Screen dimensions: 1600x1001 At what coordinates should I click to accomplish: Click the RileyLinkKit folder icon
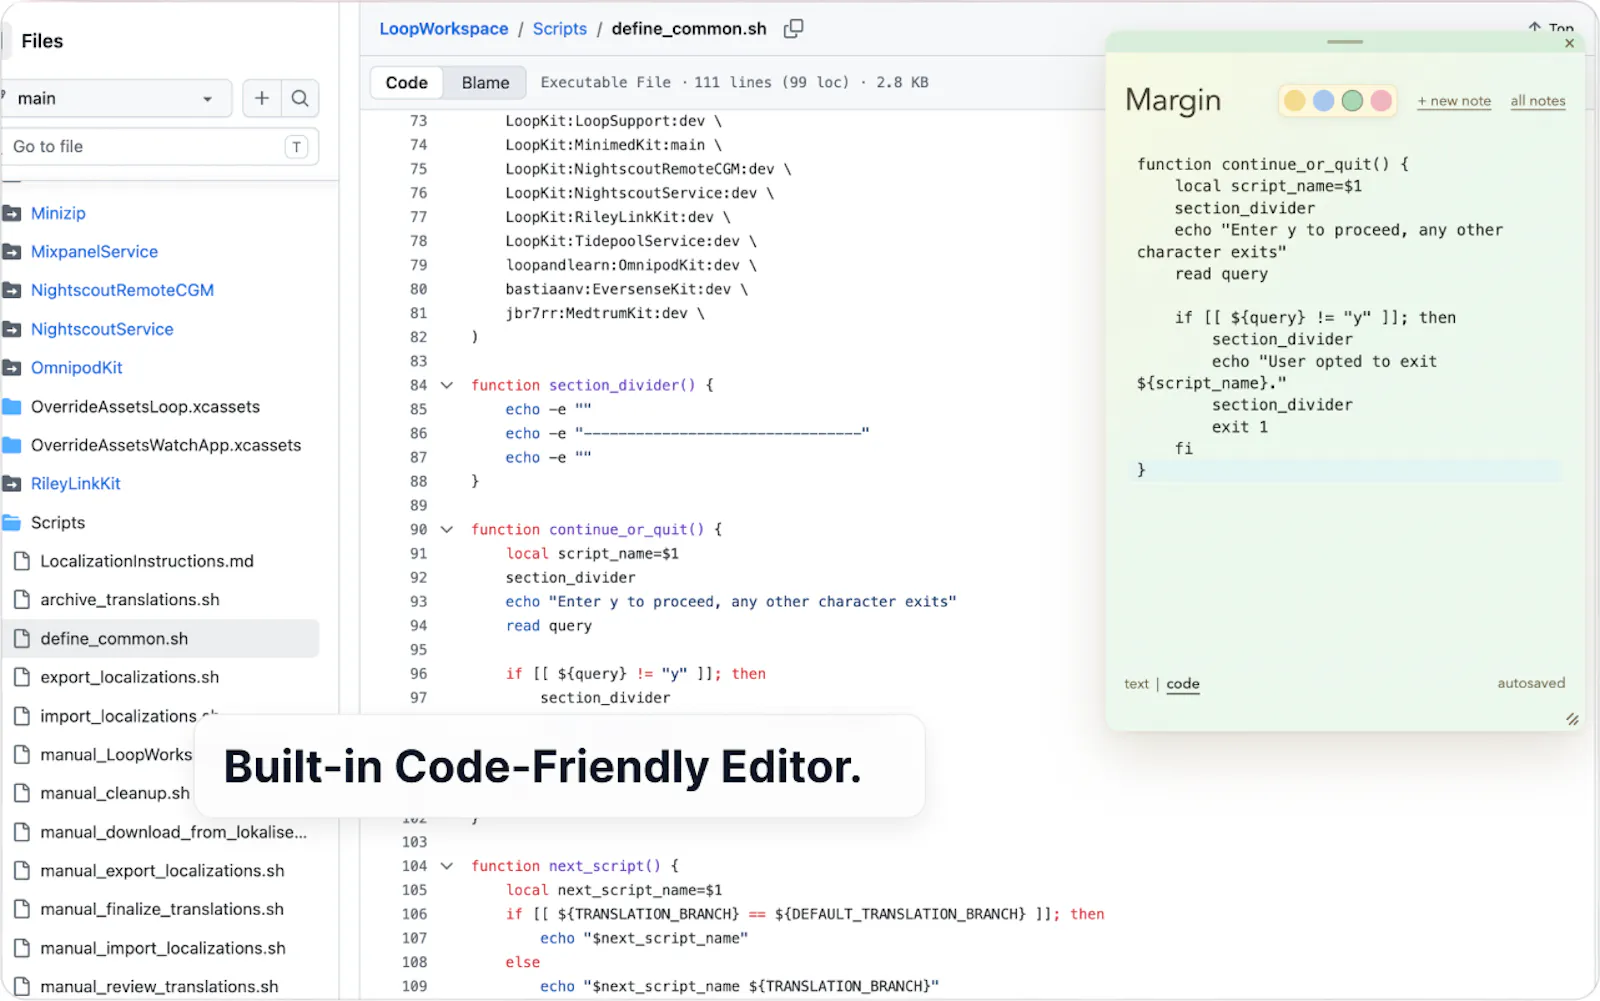click(x=12, y=484)
